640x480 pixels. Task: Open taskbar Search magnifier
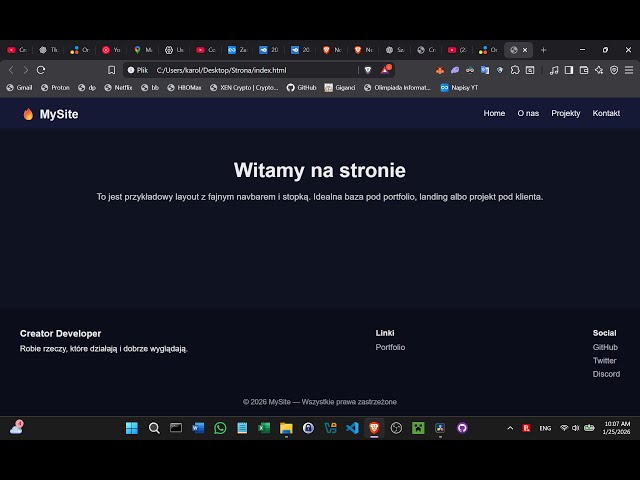coord(154,428)
